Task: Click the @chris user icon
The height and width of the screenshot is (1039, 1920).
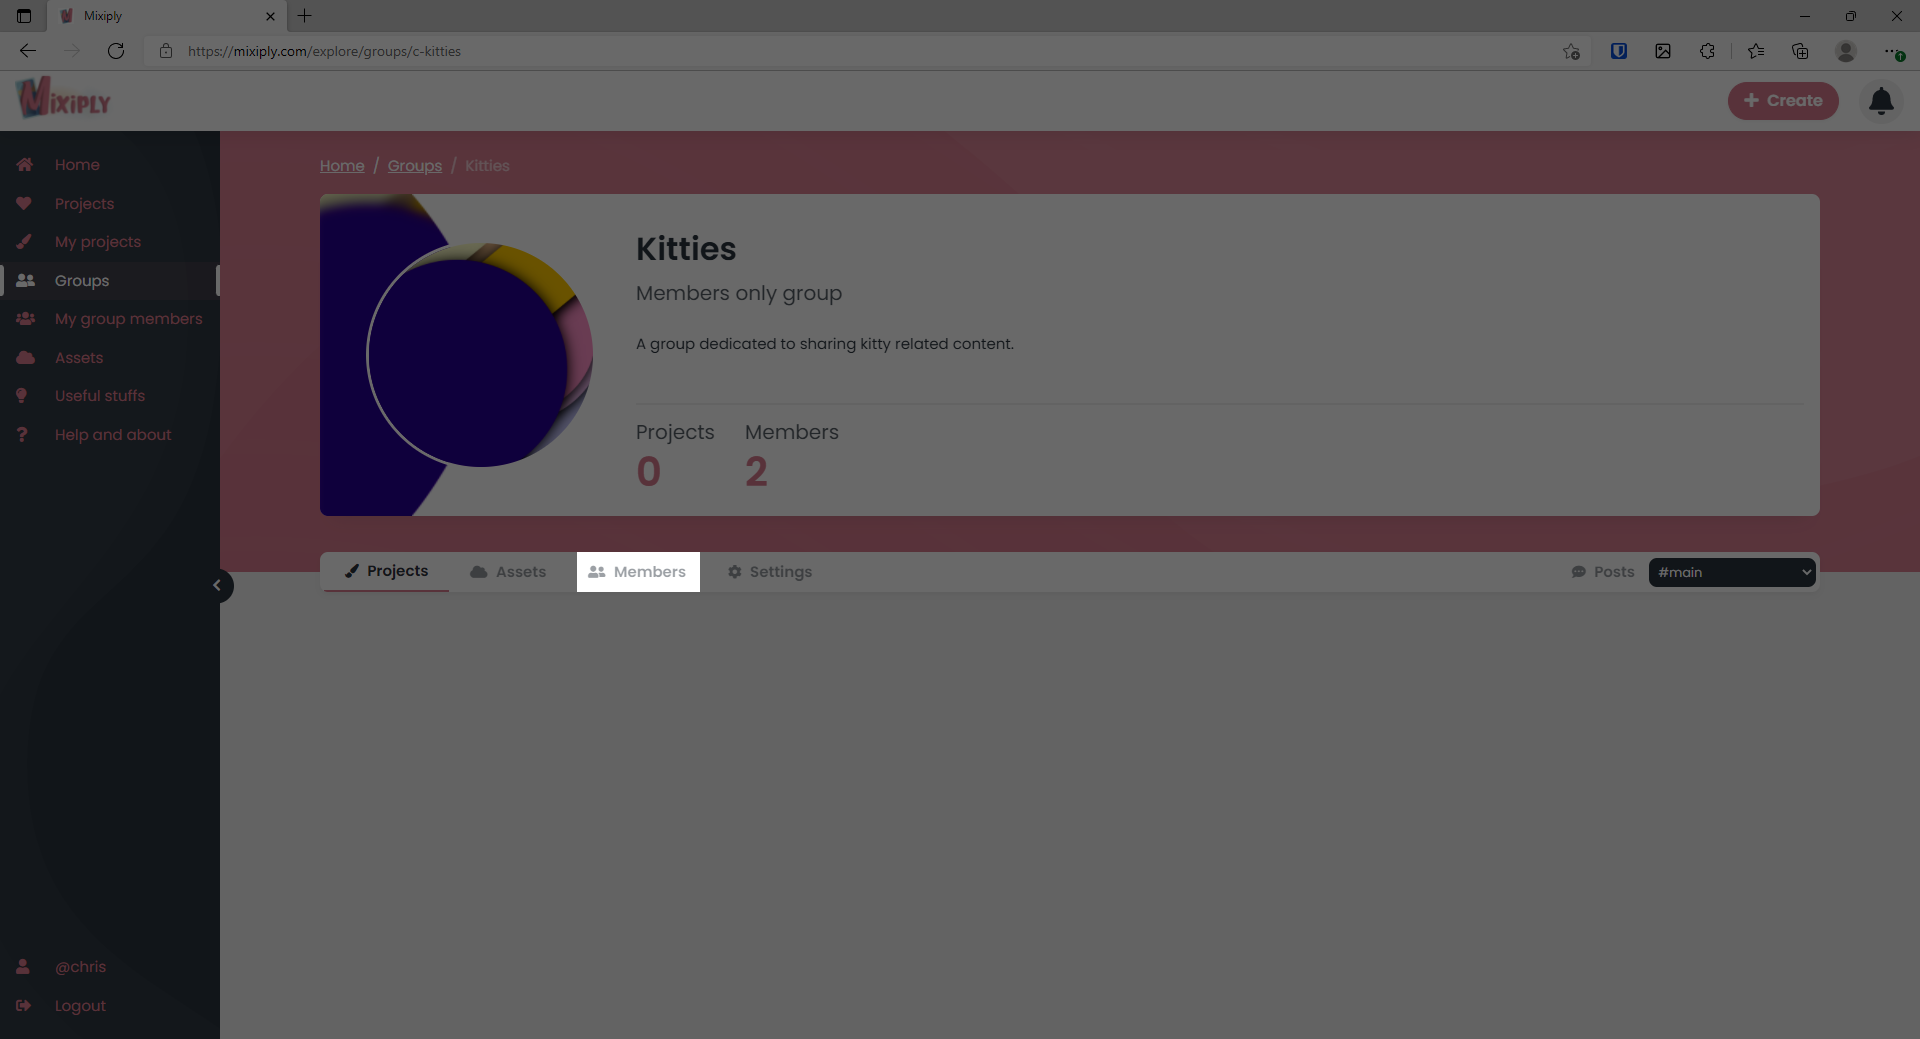Action: pyautogui.click(x=23, y=967)
